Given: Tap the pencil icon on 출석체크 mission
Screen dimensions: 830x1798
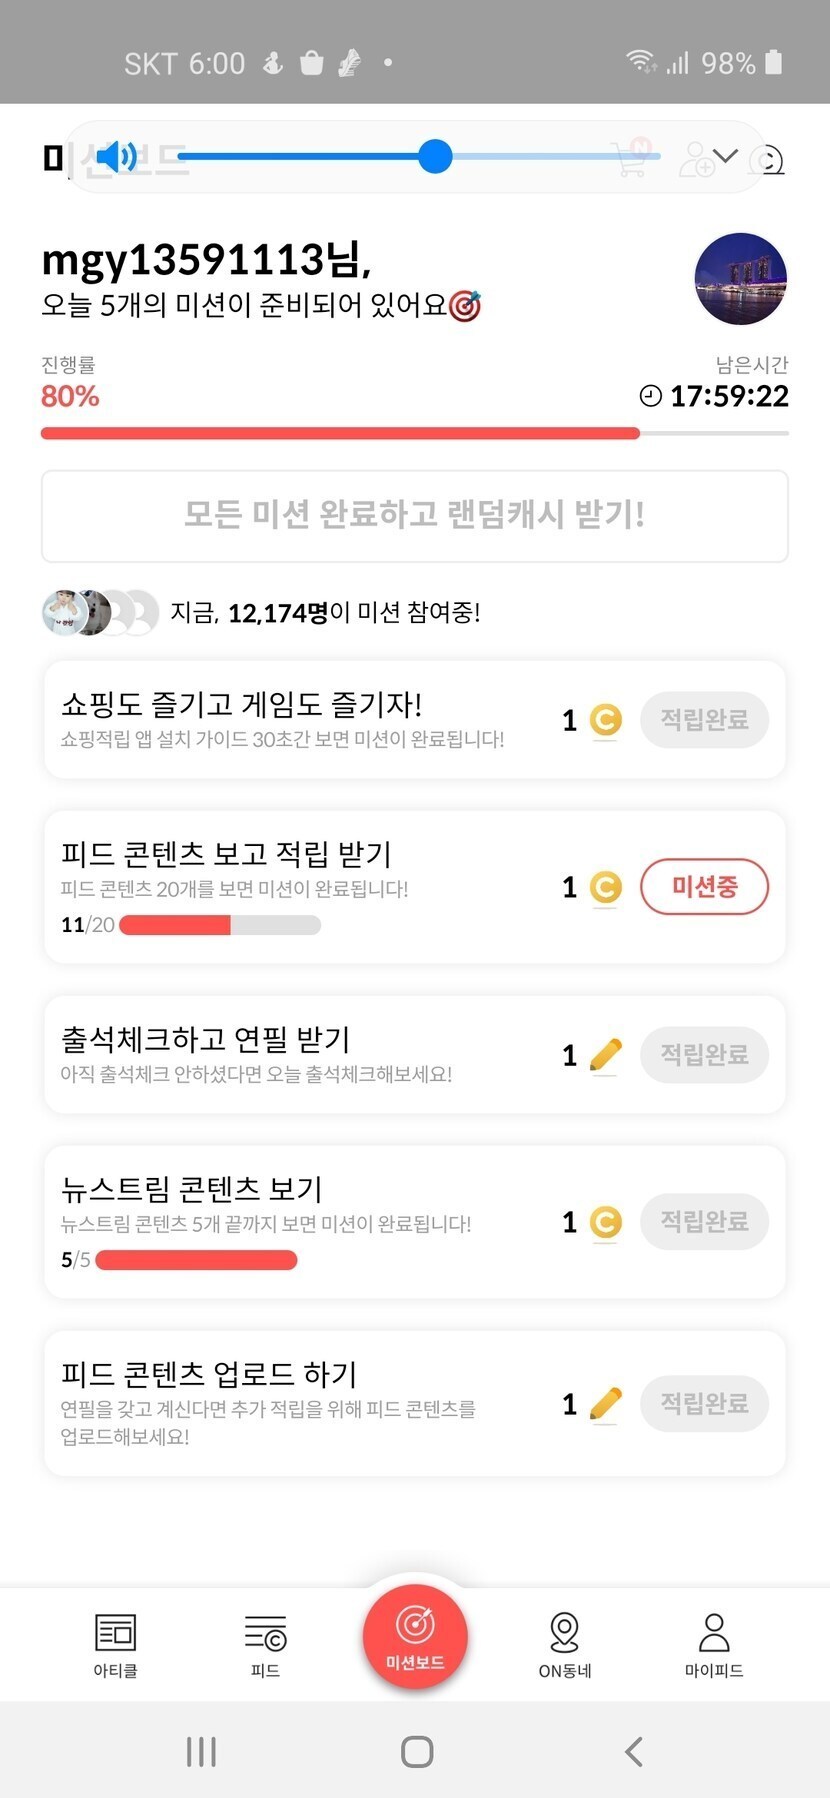Looking at the screenshot, I should coord(605,1054).
